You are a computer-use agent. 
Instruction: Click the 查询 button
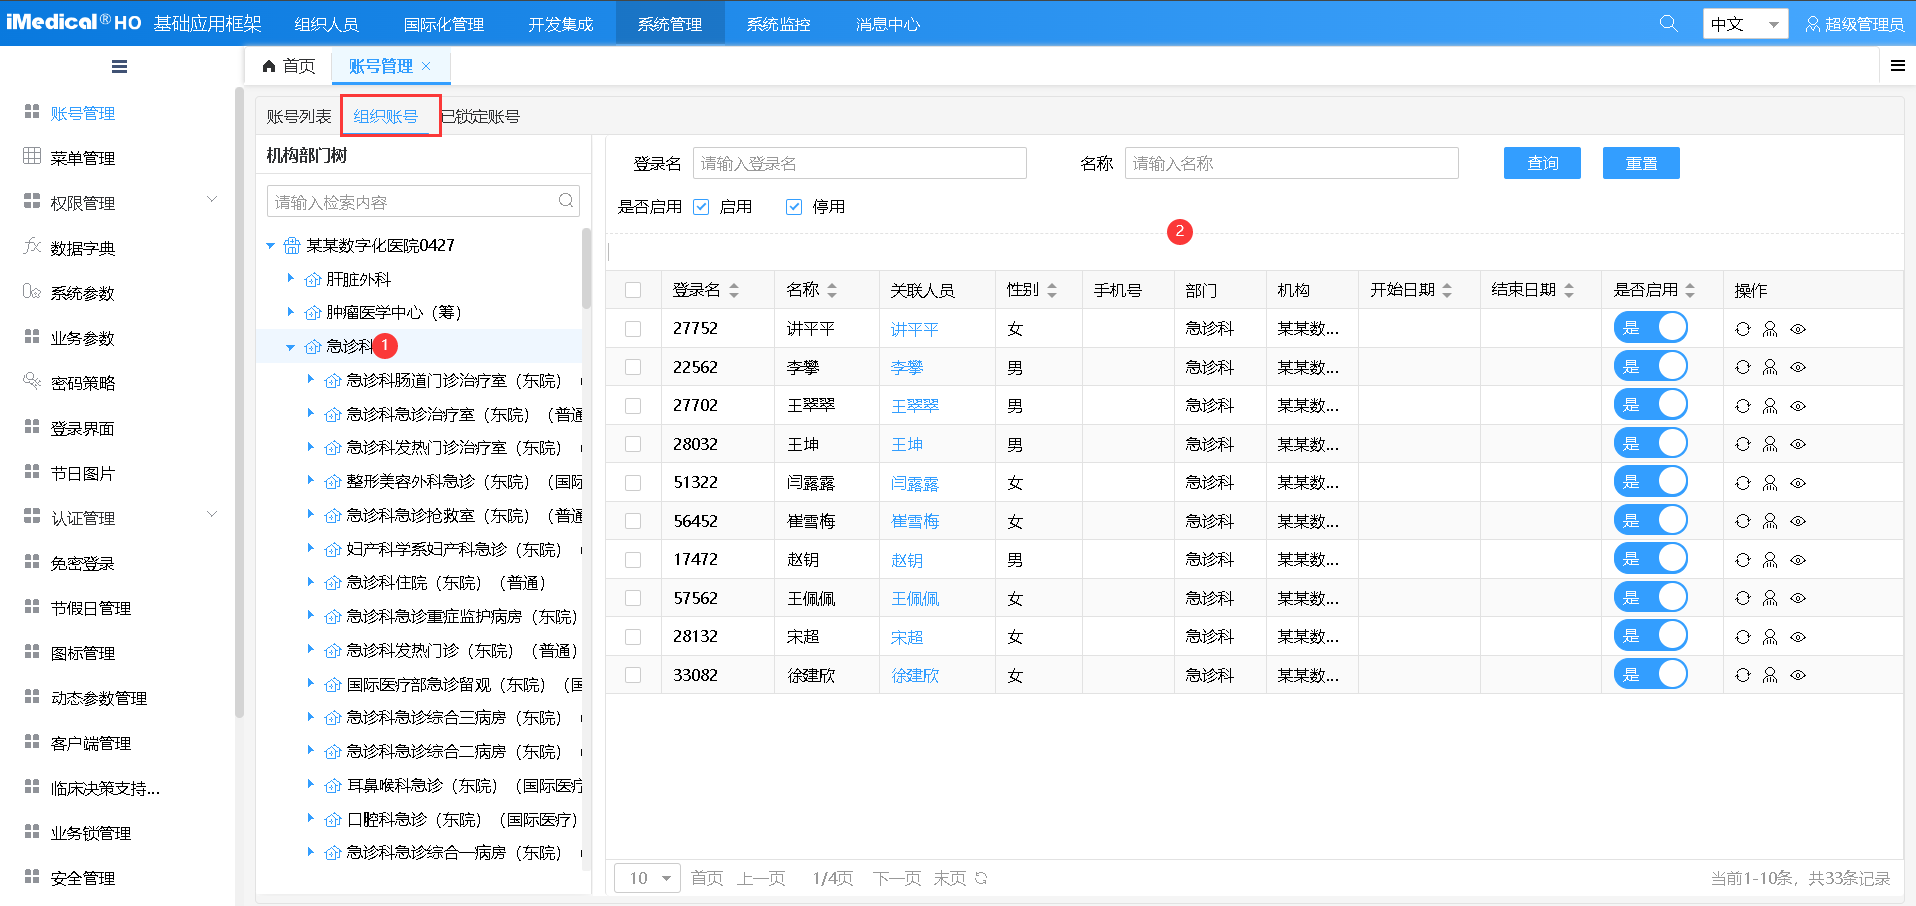(1541, 162)
